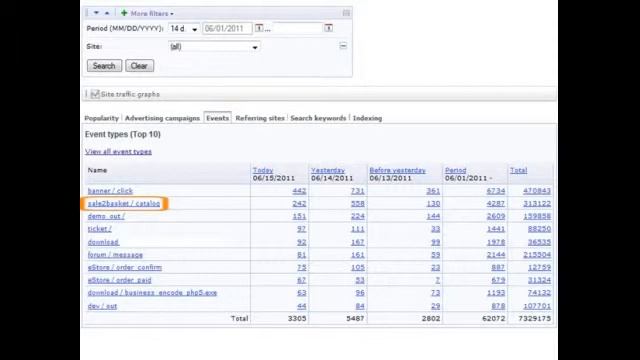Image resolution: width=640 pixels, height=360 pixels.
Task: Open the banner / click event
Action: 110,191
